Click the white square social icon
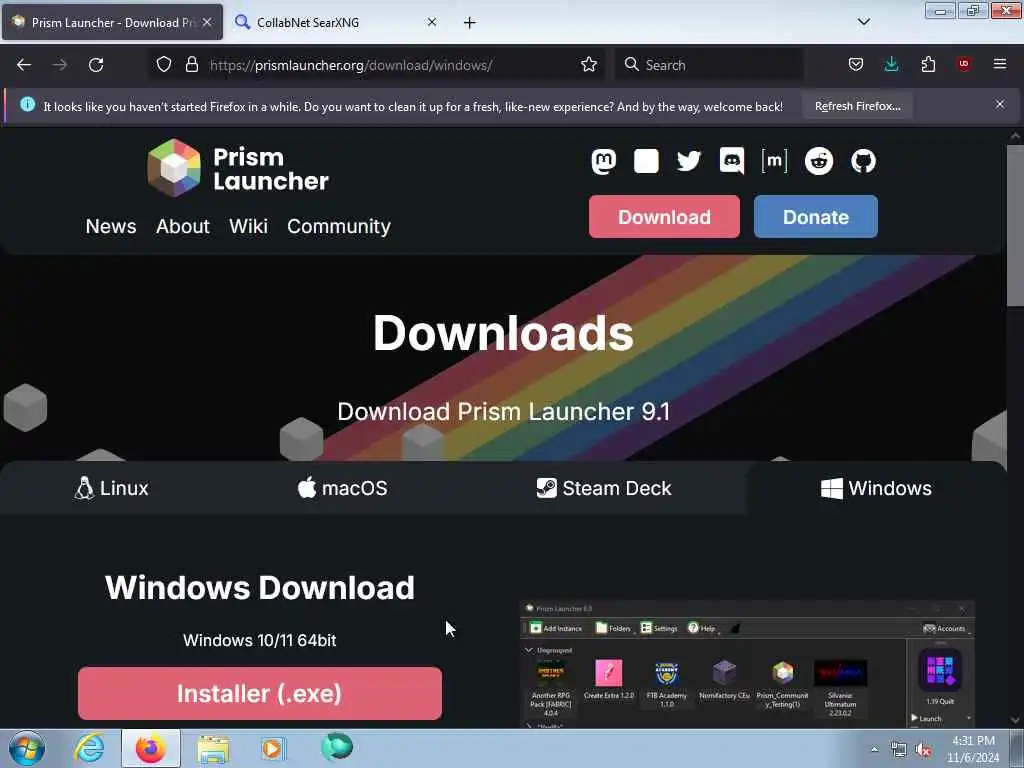 click(x=647, y=161)
